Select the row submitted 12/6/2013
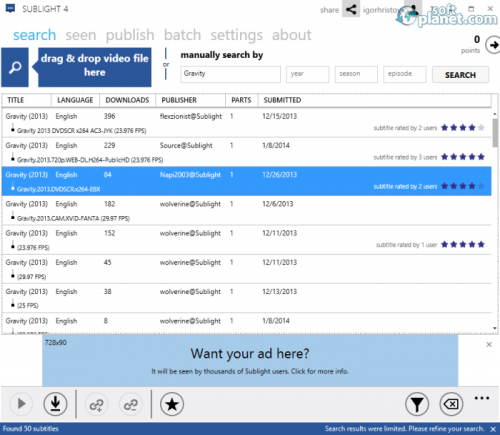This screenshot has width=500, height=435. [246, 210]
